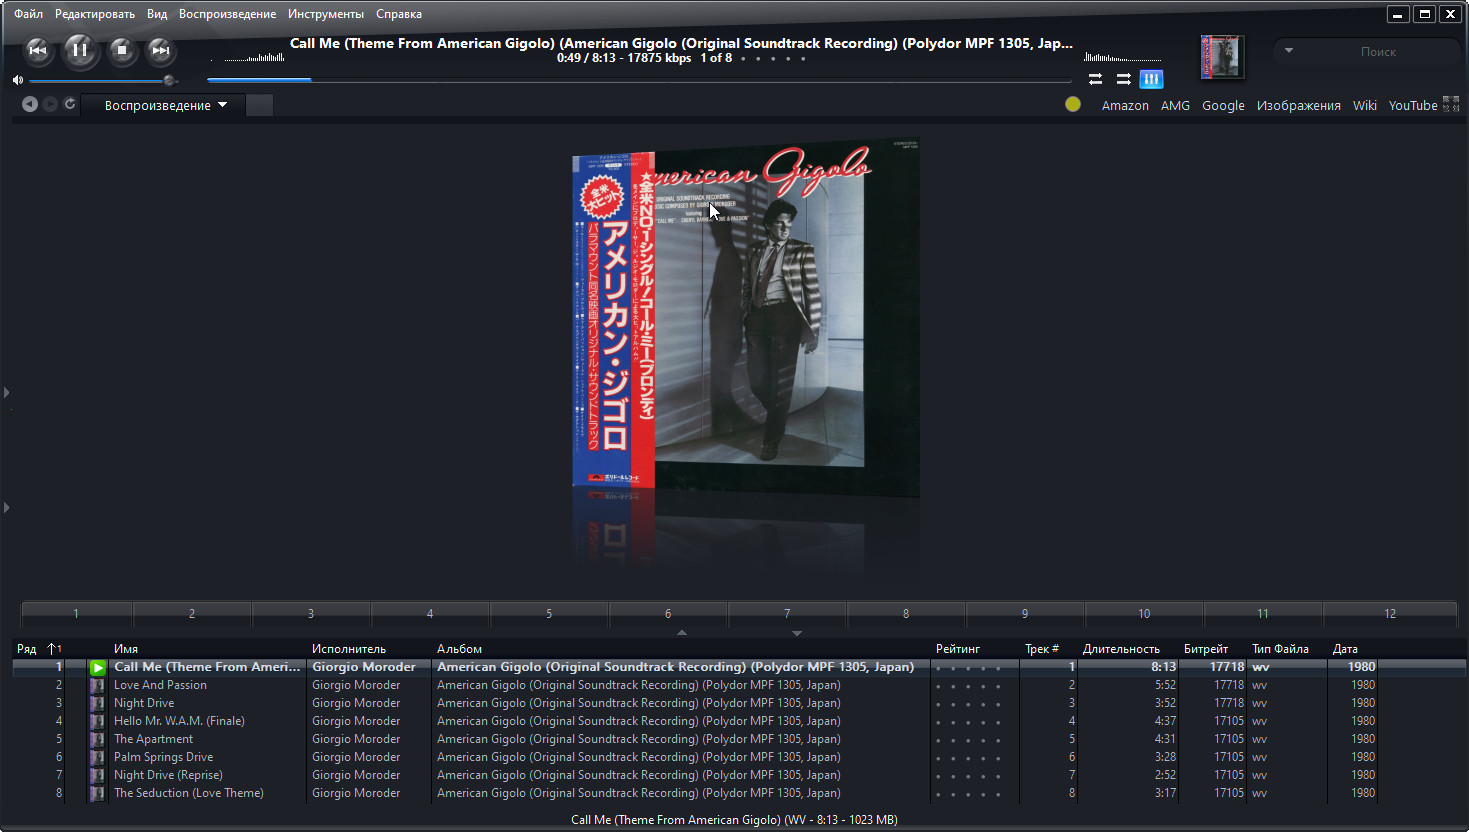Click the panel layout icon beside YouTube
Viewport: 1469px width, 832px height.
(1451, 104)
